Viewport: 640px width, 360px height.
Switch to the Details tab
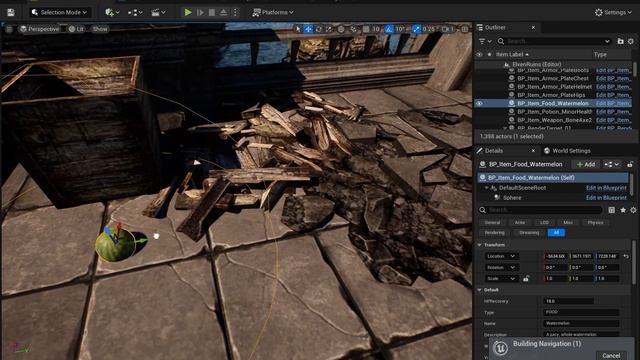[493, 151]
